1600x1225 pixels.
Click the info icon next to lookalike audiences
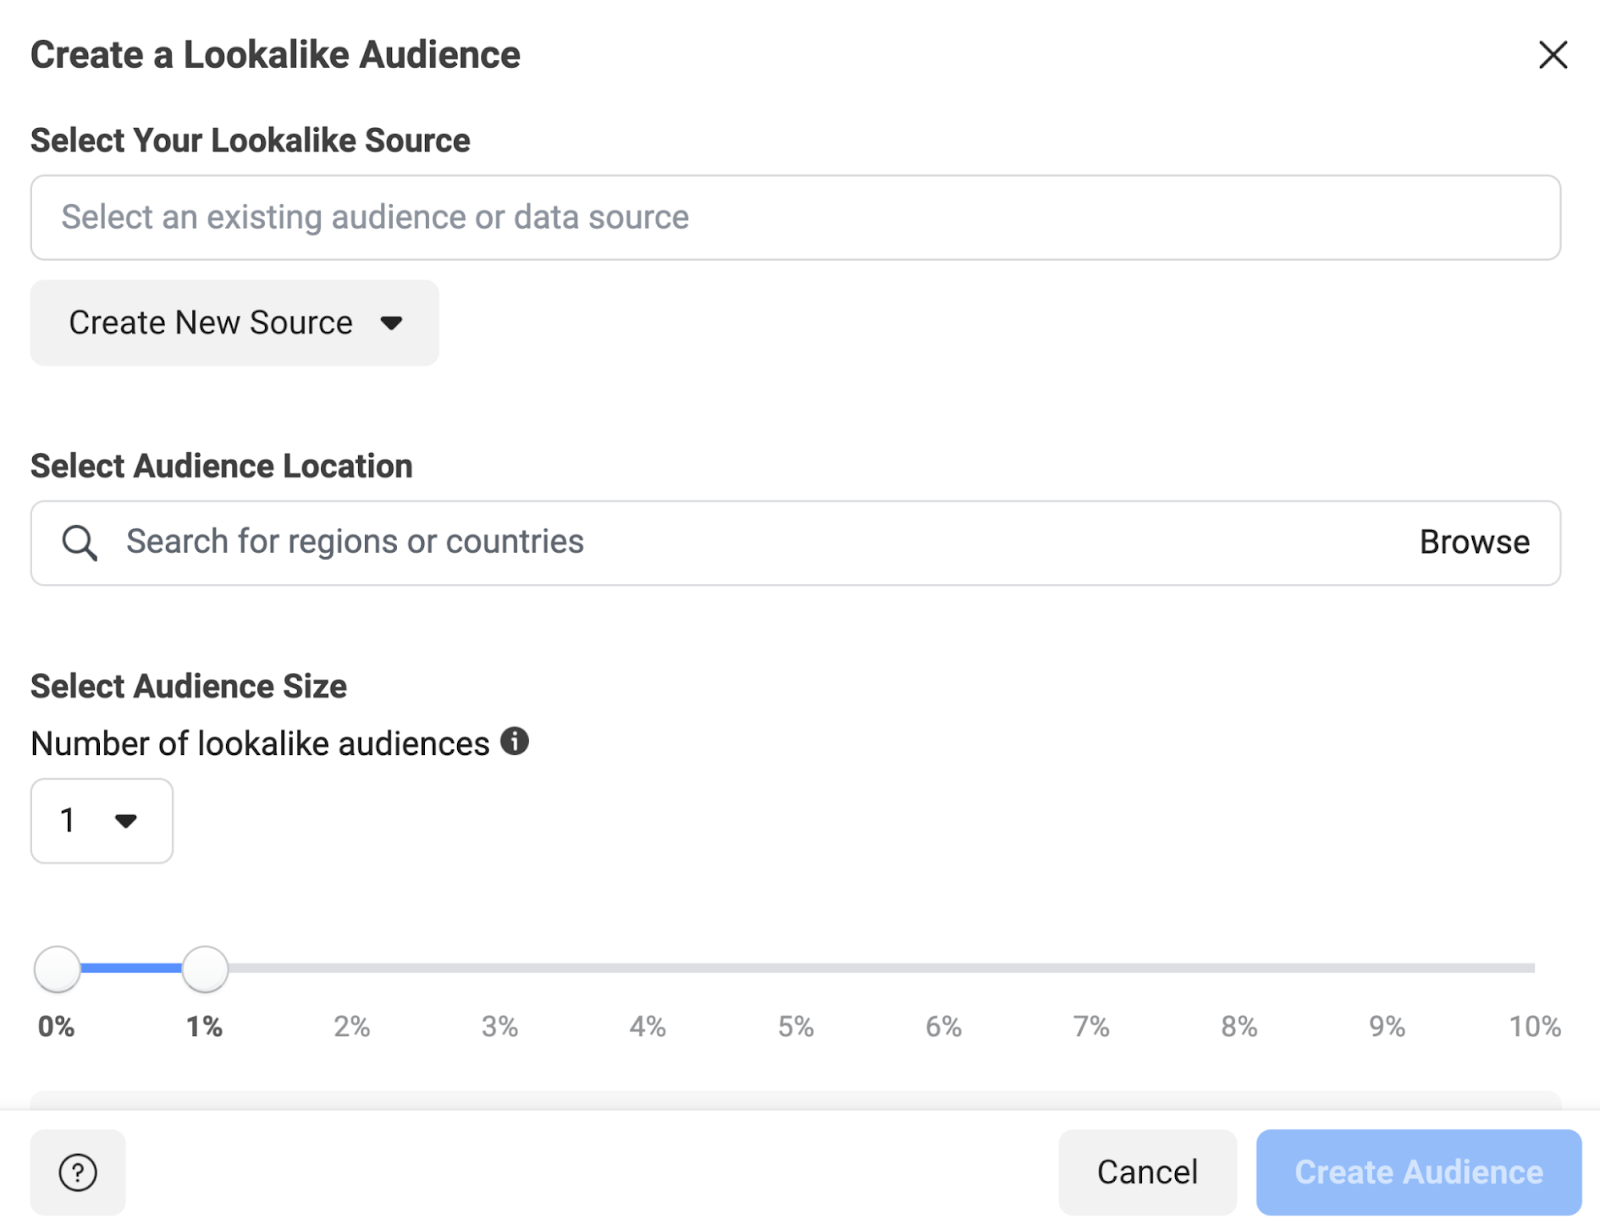coord(514,741)
